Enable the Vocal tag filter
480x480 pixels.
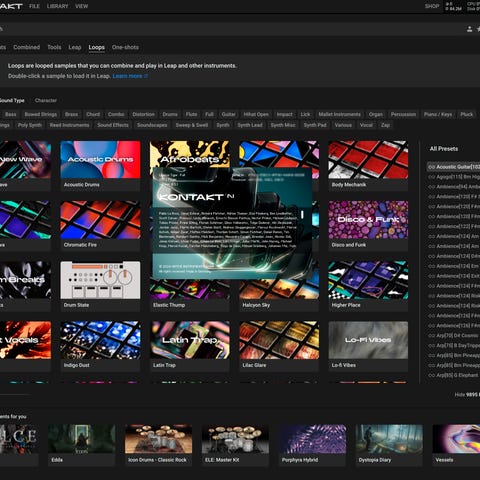(x=366, y=125)
